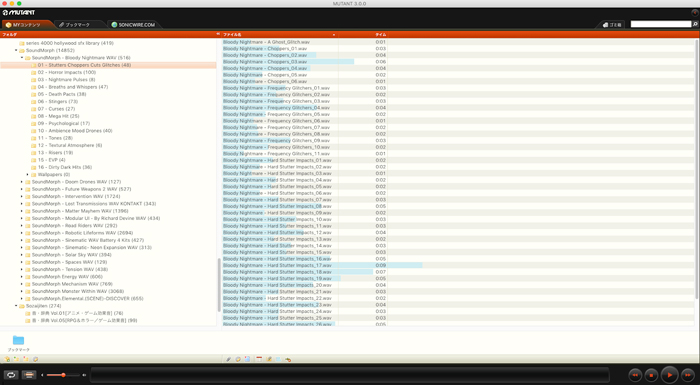The width and height of the screenshot is (700, 385).
Task: Stop playback
Action: click(651, 375)
